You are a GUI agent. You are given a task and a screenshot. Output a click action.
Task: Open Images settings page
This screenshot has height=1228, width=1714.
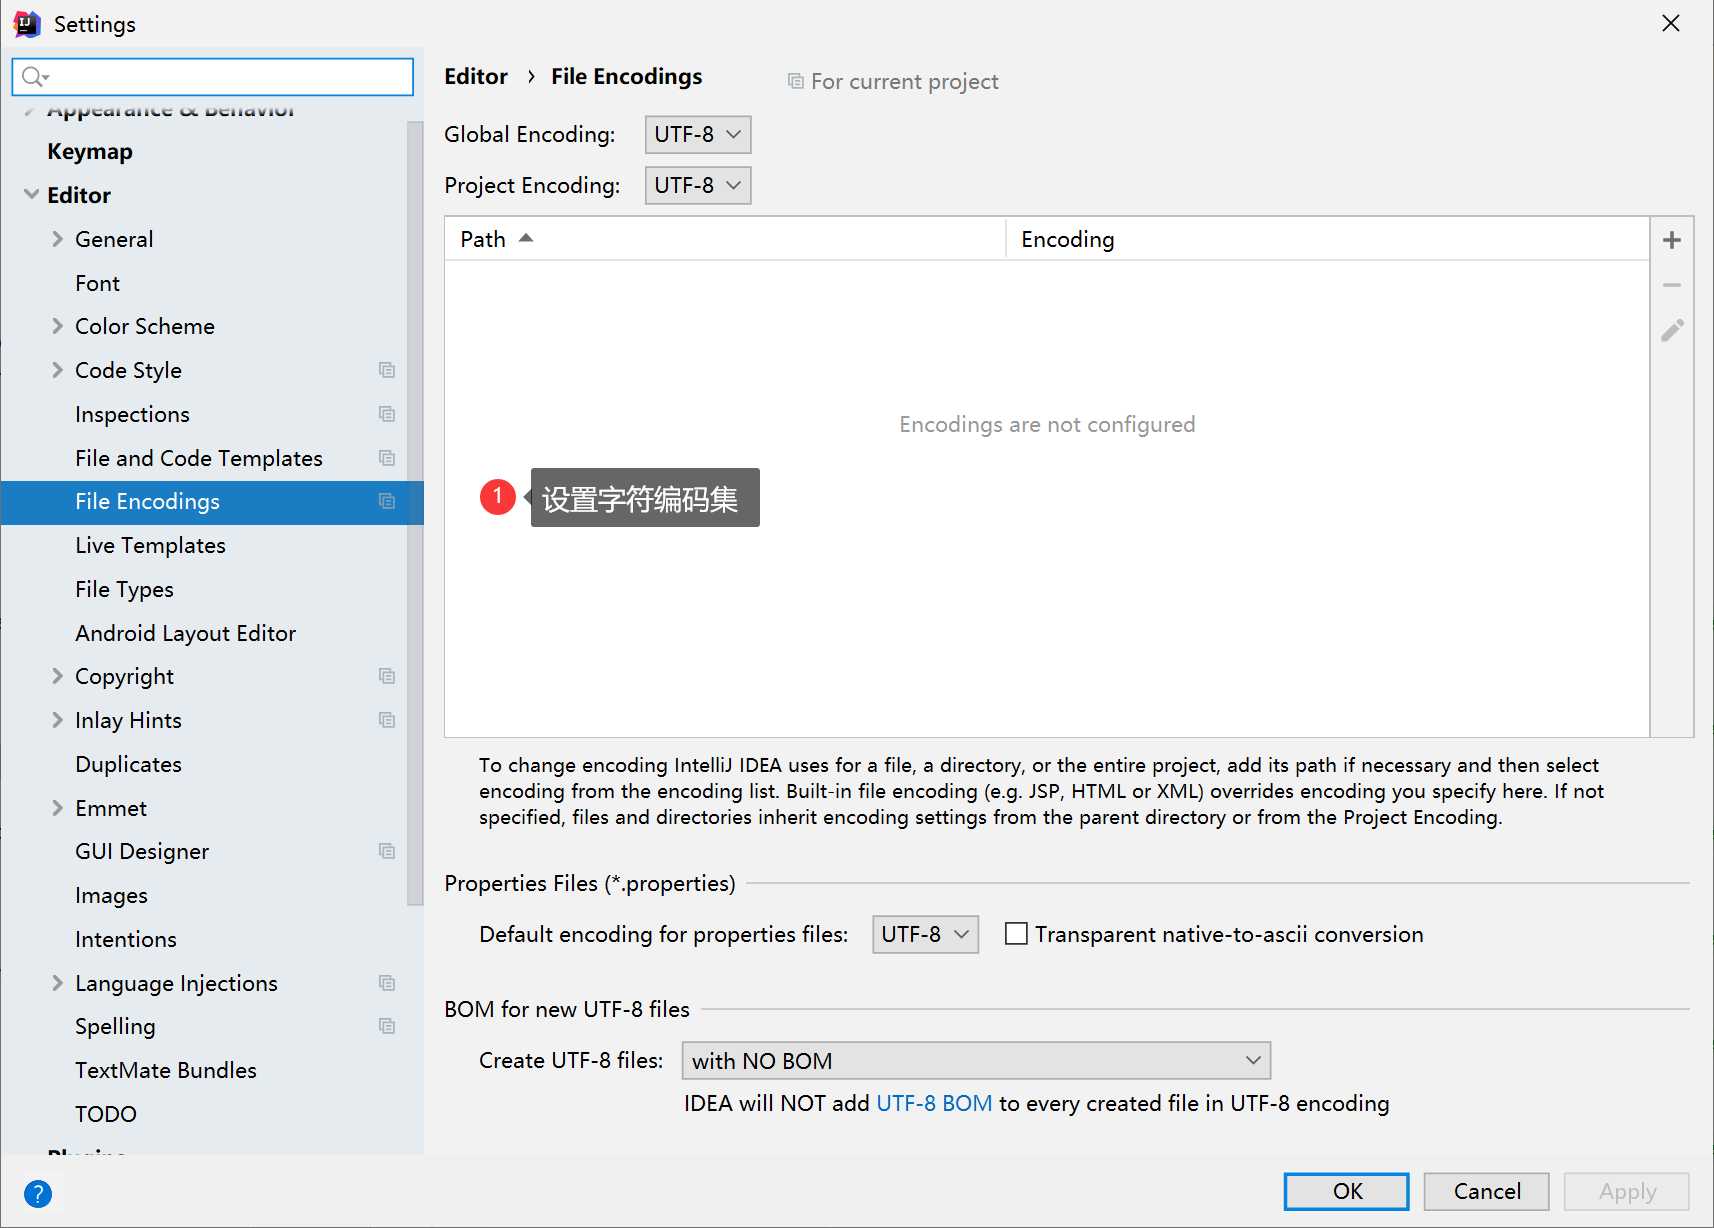click(x=111, y=896)
